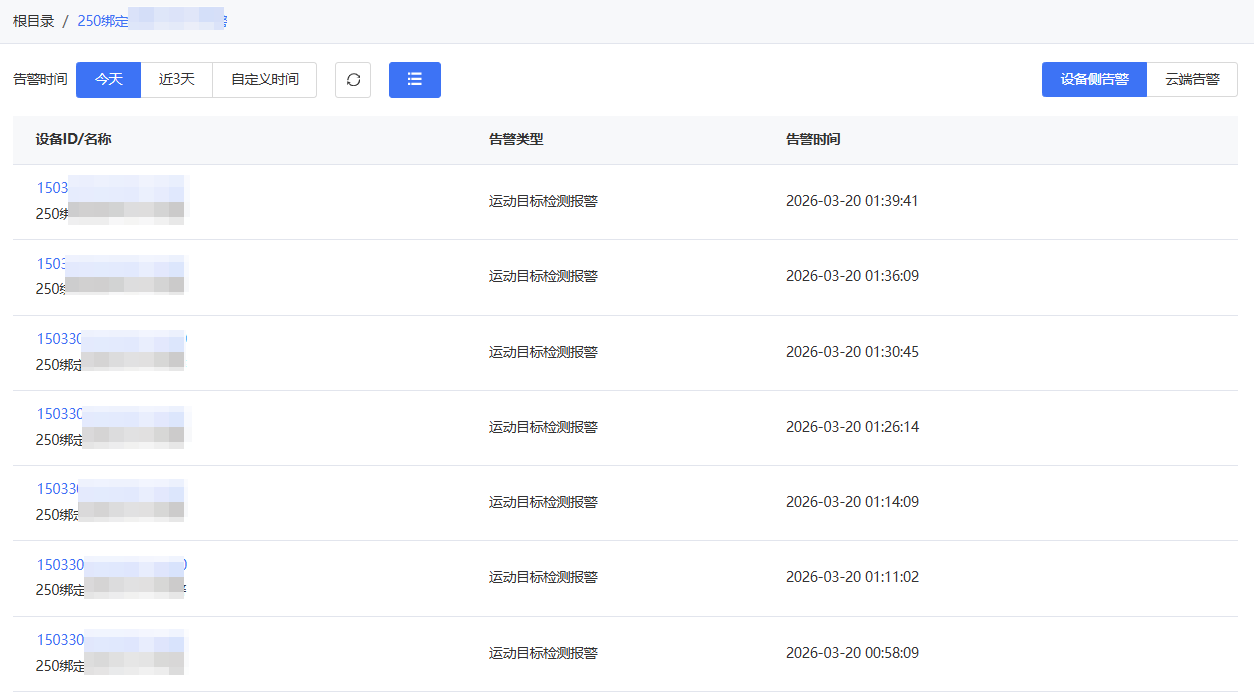This screenshot has width=1254, height=696.
Task: Switch to the 设备侧告警 tab
Action: pyautogui.click(x=1094, y=80)
